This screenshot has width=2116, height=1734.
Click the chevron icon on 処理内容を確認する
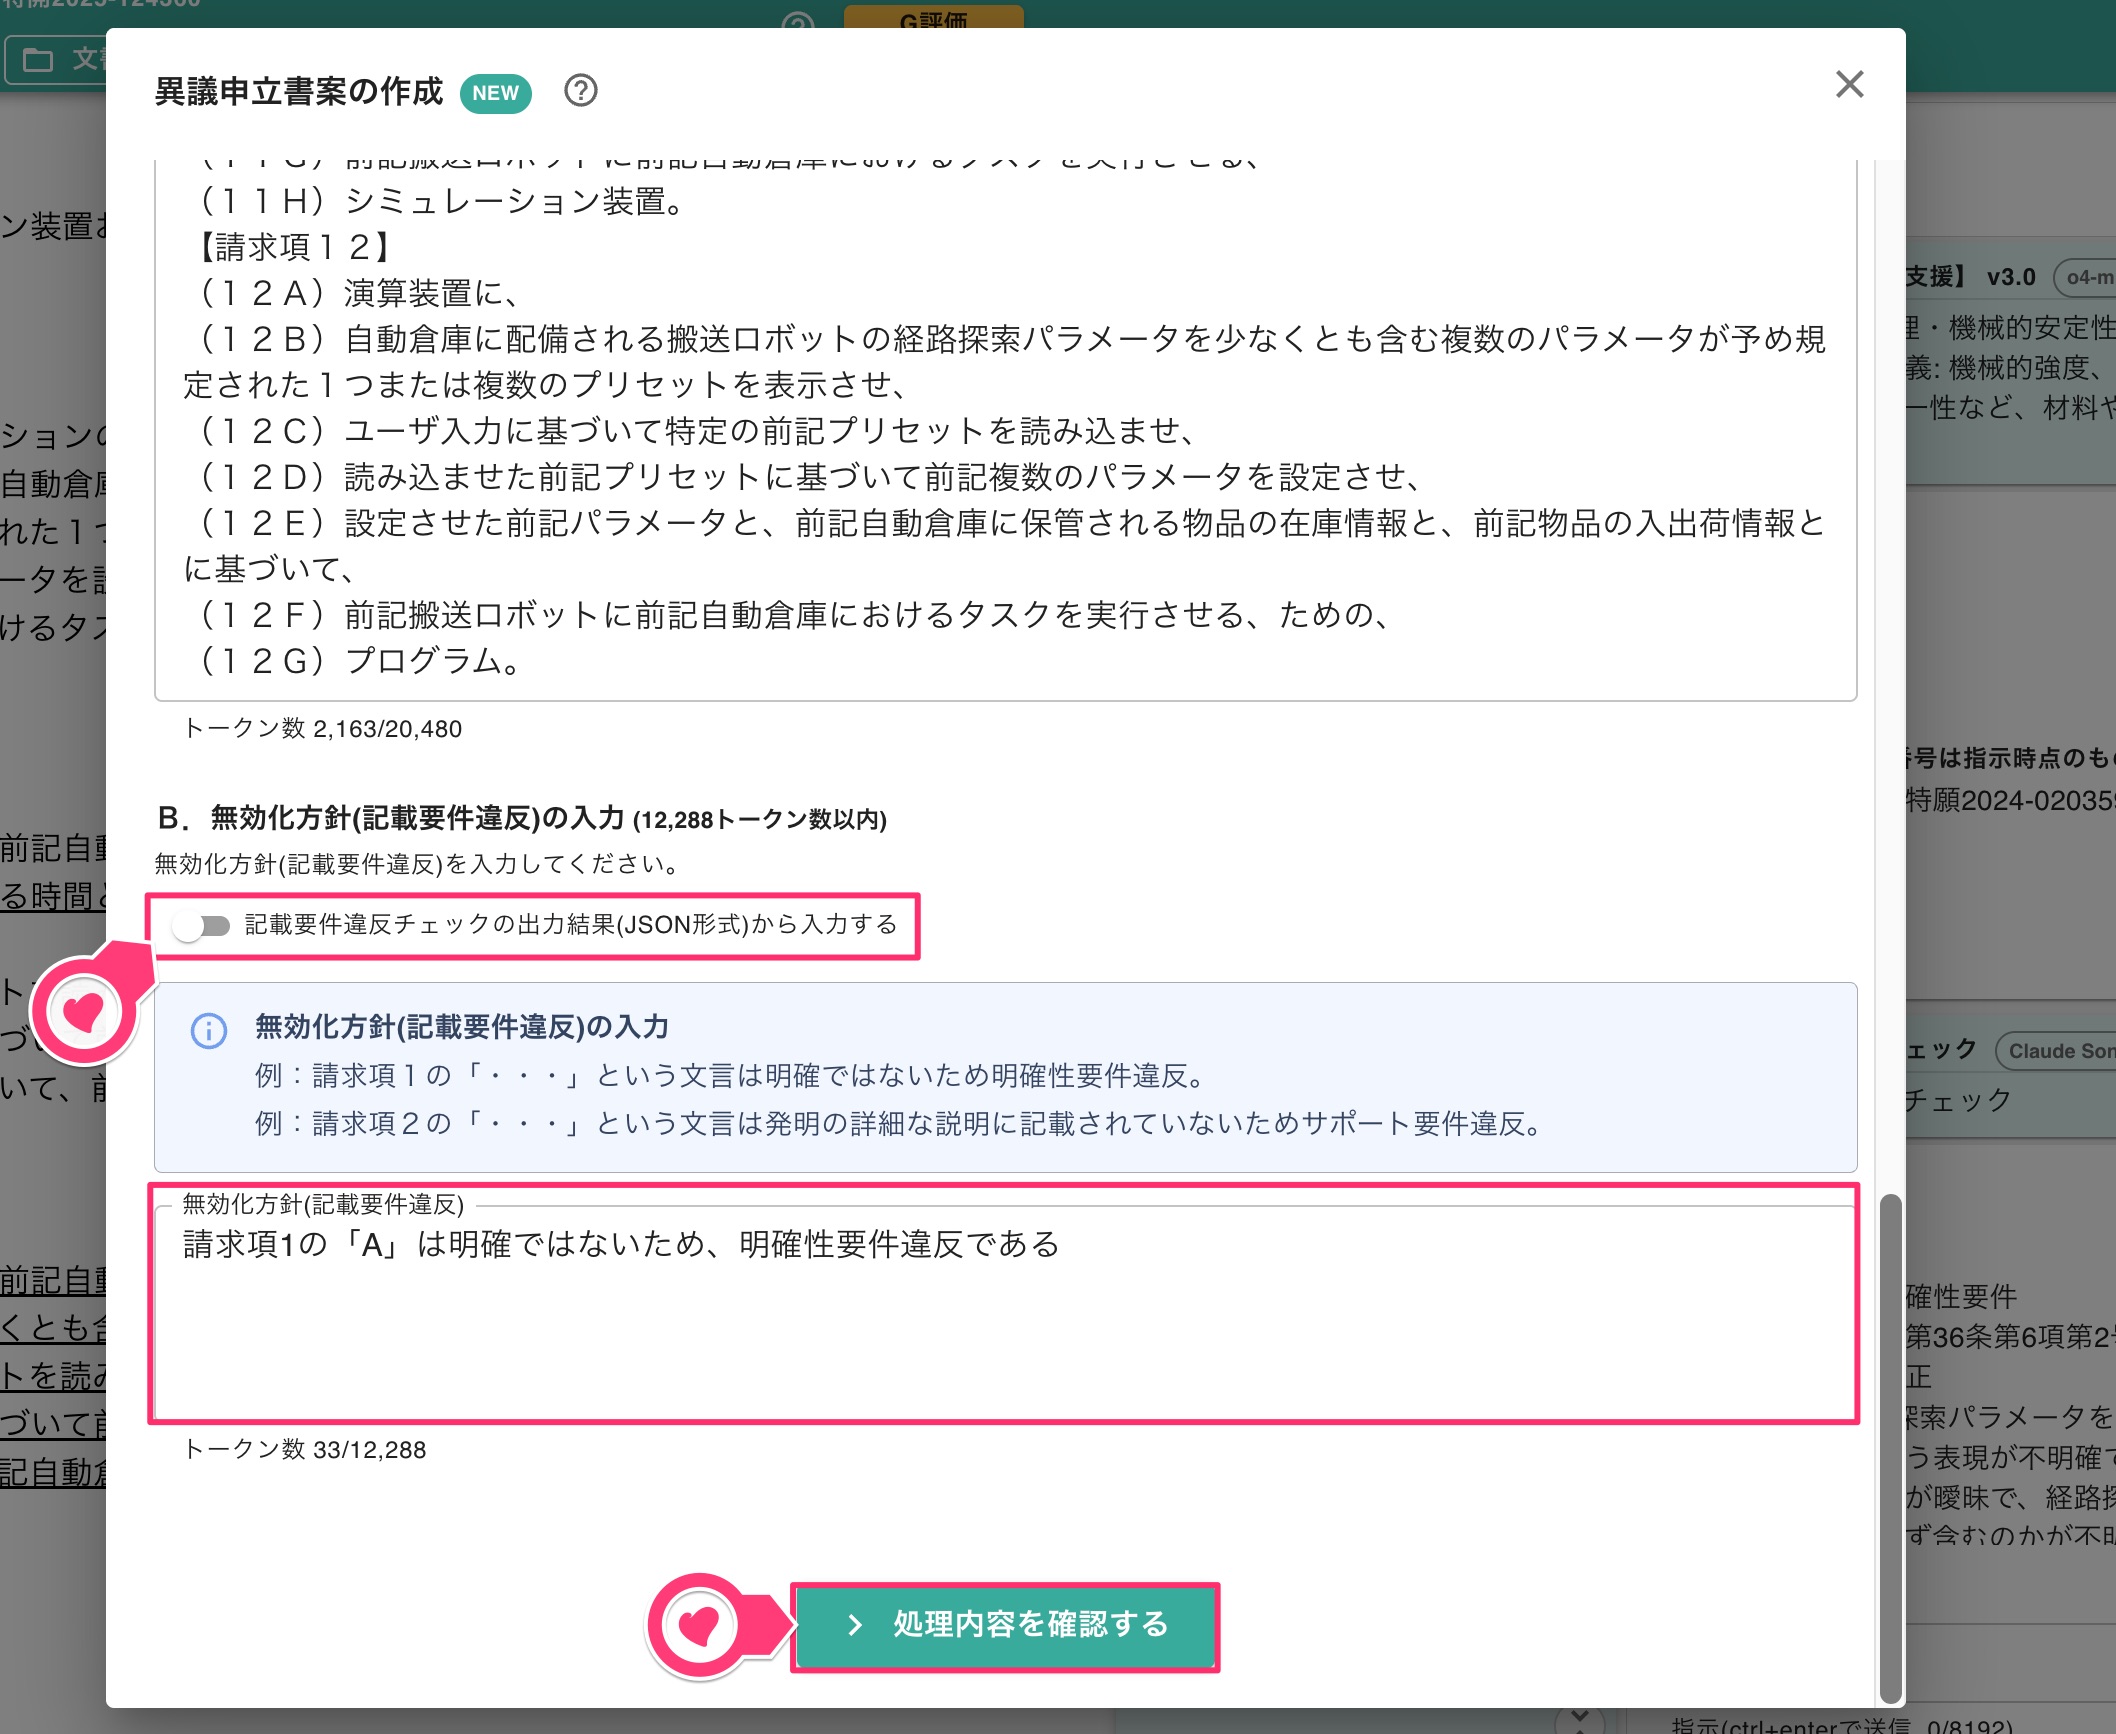(854, 1625)
